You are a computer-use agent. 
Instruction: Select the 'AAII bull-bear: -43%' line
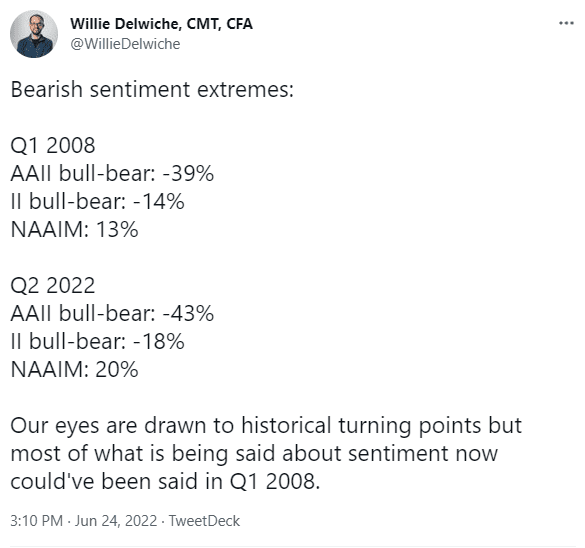tap(112, 313)
